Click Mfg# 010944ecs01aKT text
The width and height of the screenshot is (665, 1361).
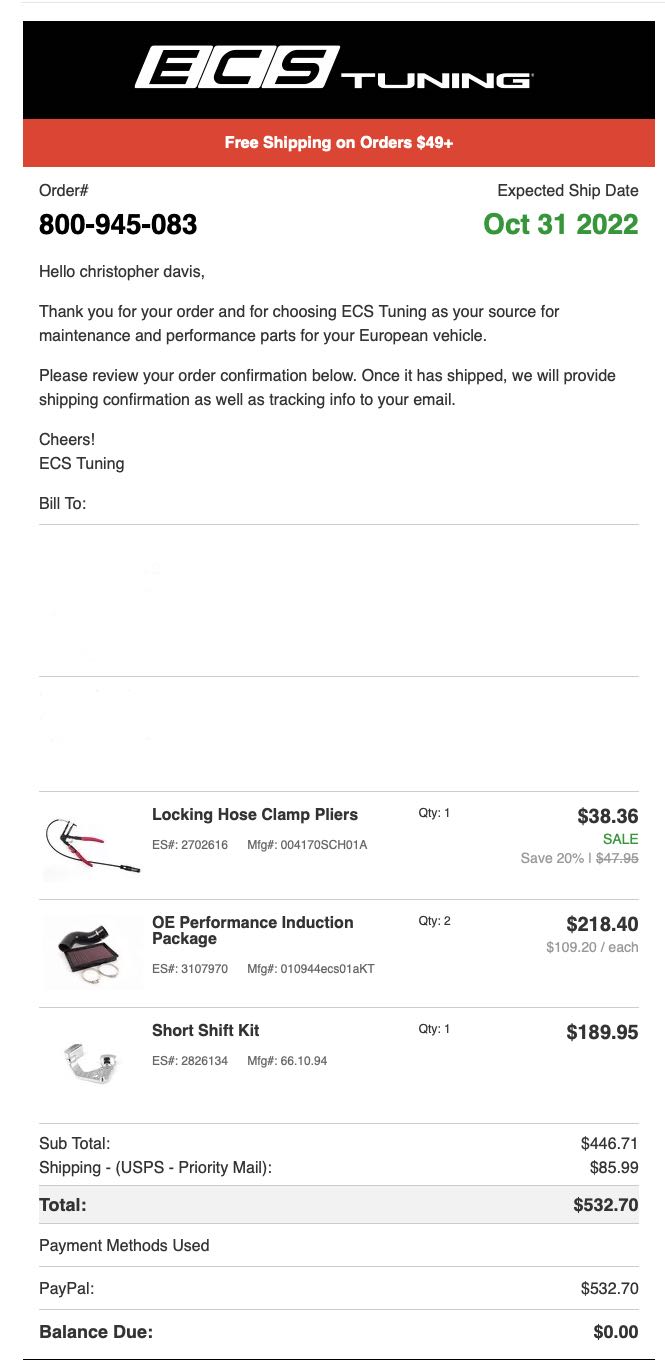(310, 969)
